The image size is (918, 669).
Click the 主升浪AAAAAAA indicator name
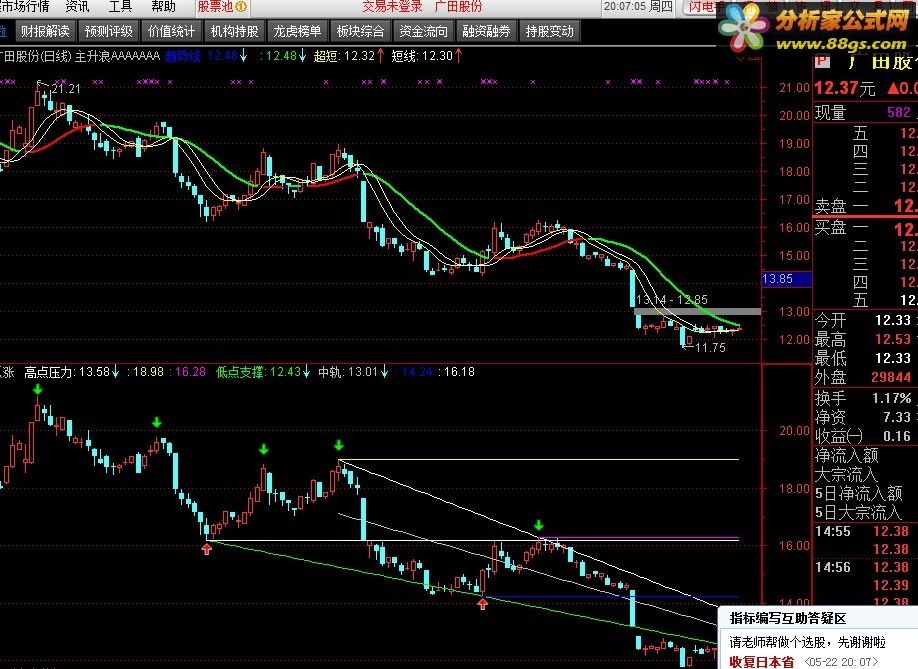coord(117,56)
